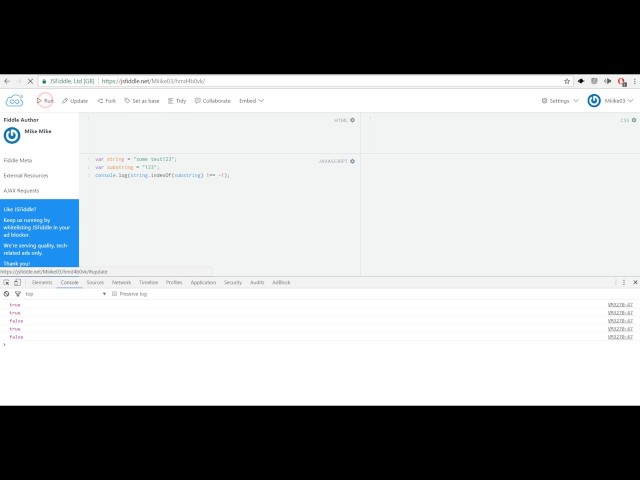Click the Mike Mike author avatar
This screenshot has width=640, height=480.
coord(12,136)
